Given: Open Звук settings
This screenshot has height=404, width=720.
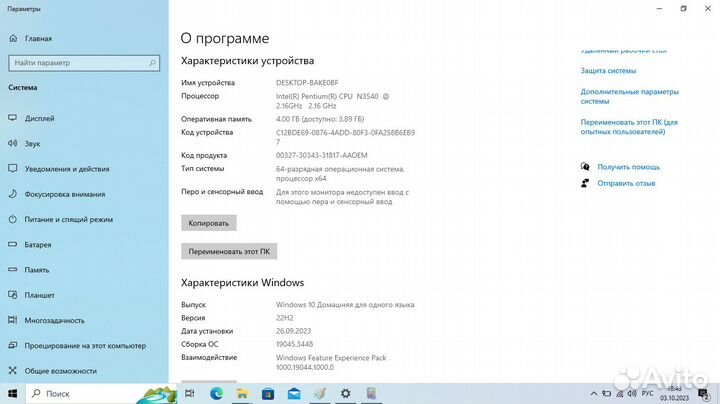Looking at the screenshot, I should [24, 144].
